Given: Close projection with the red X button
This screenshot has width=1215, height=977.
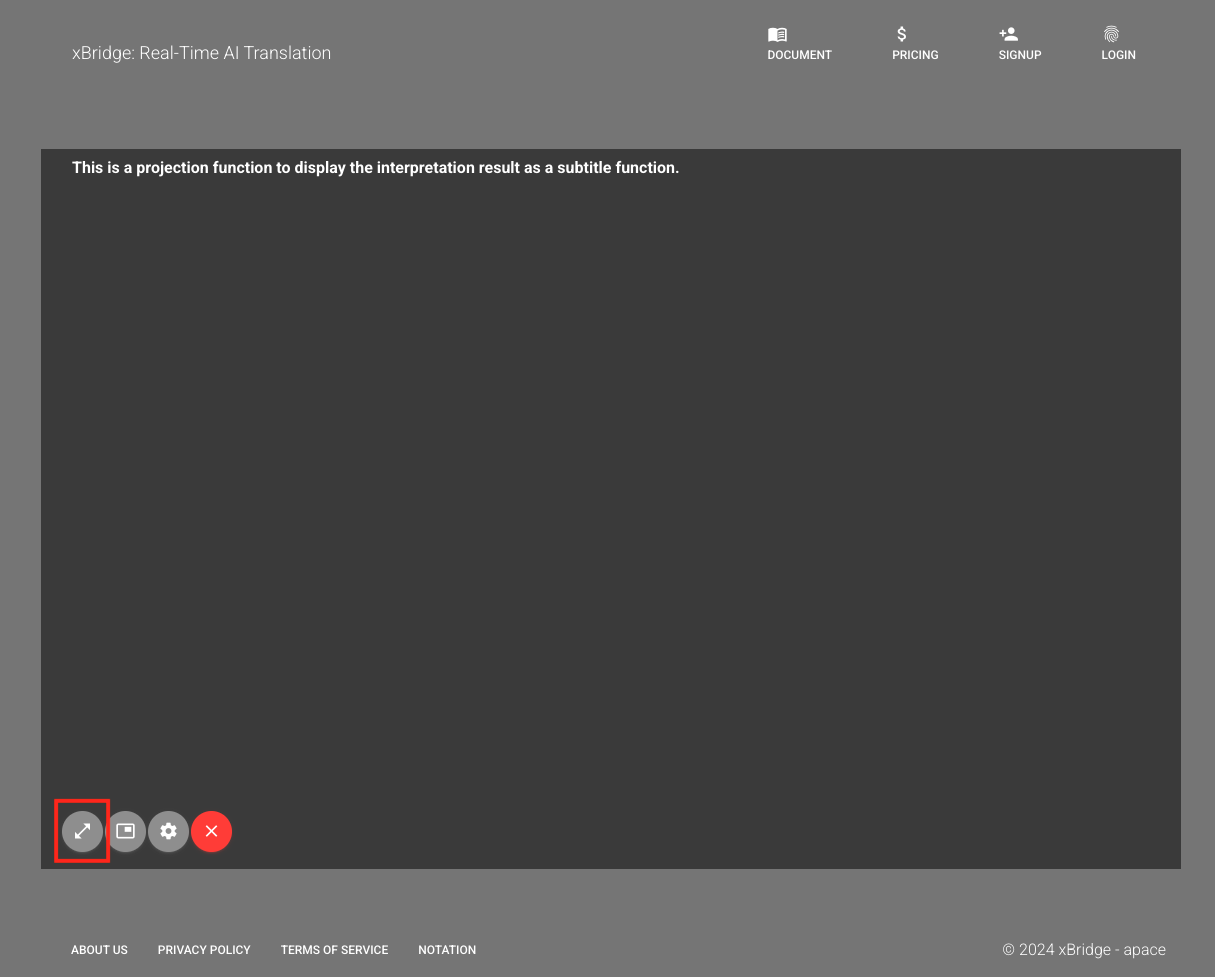Looking at the screenshot, I should click(x=211, y=831).
